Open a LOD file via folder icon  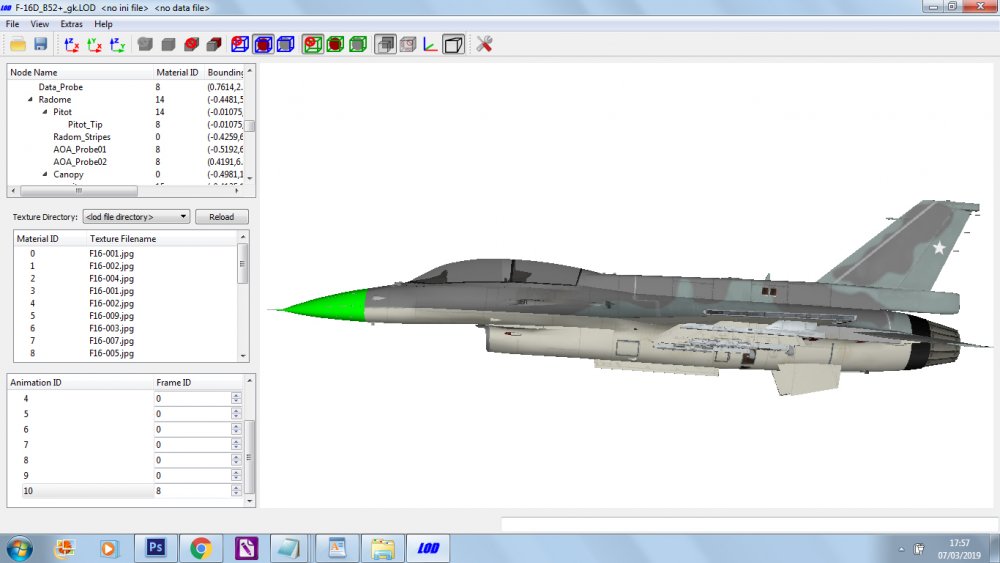[18, 44]
